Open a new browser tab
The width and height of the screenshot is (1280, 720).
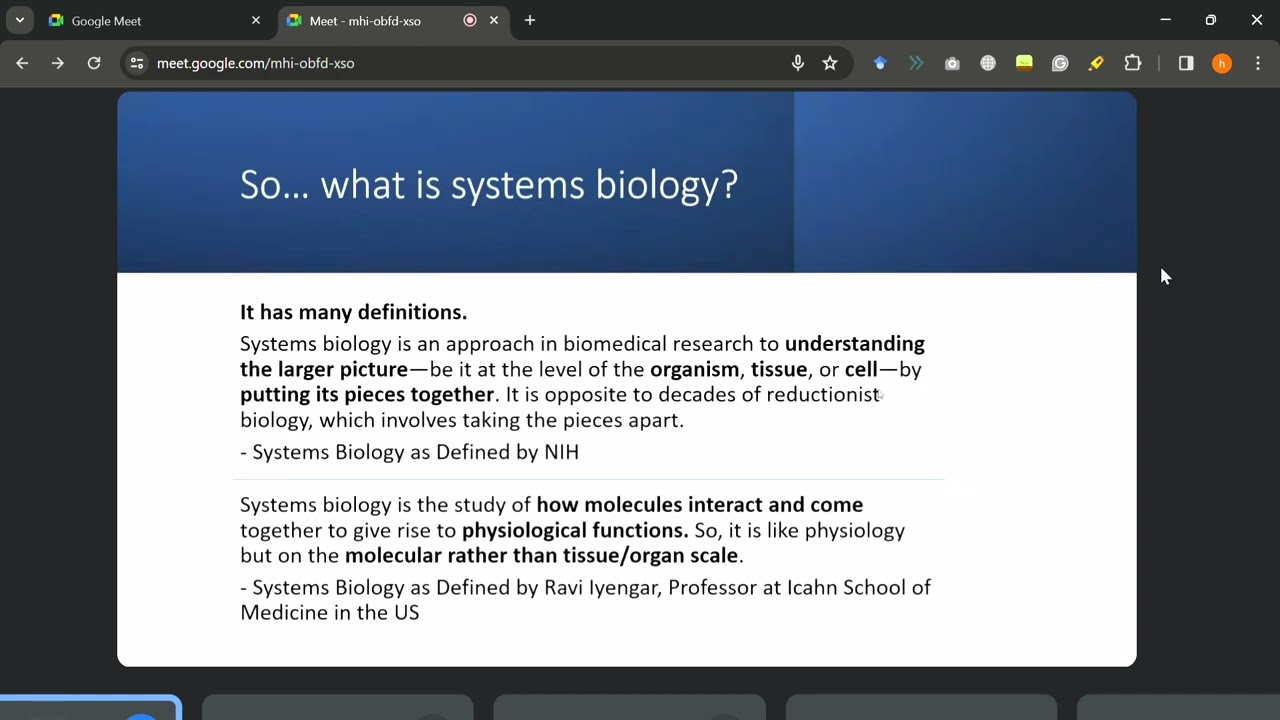pyautogui.click(x=530, y=20)
